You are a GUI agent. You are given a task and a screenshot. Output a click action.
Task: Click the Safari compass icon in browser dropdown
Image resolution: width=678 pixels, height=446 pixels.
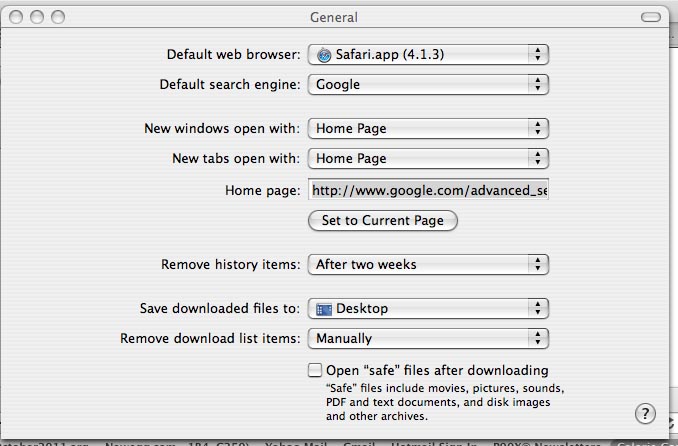coord(324,55)
